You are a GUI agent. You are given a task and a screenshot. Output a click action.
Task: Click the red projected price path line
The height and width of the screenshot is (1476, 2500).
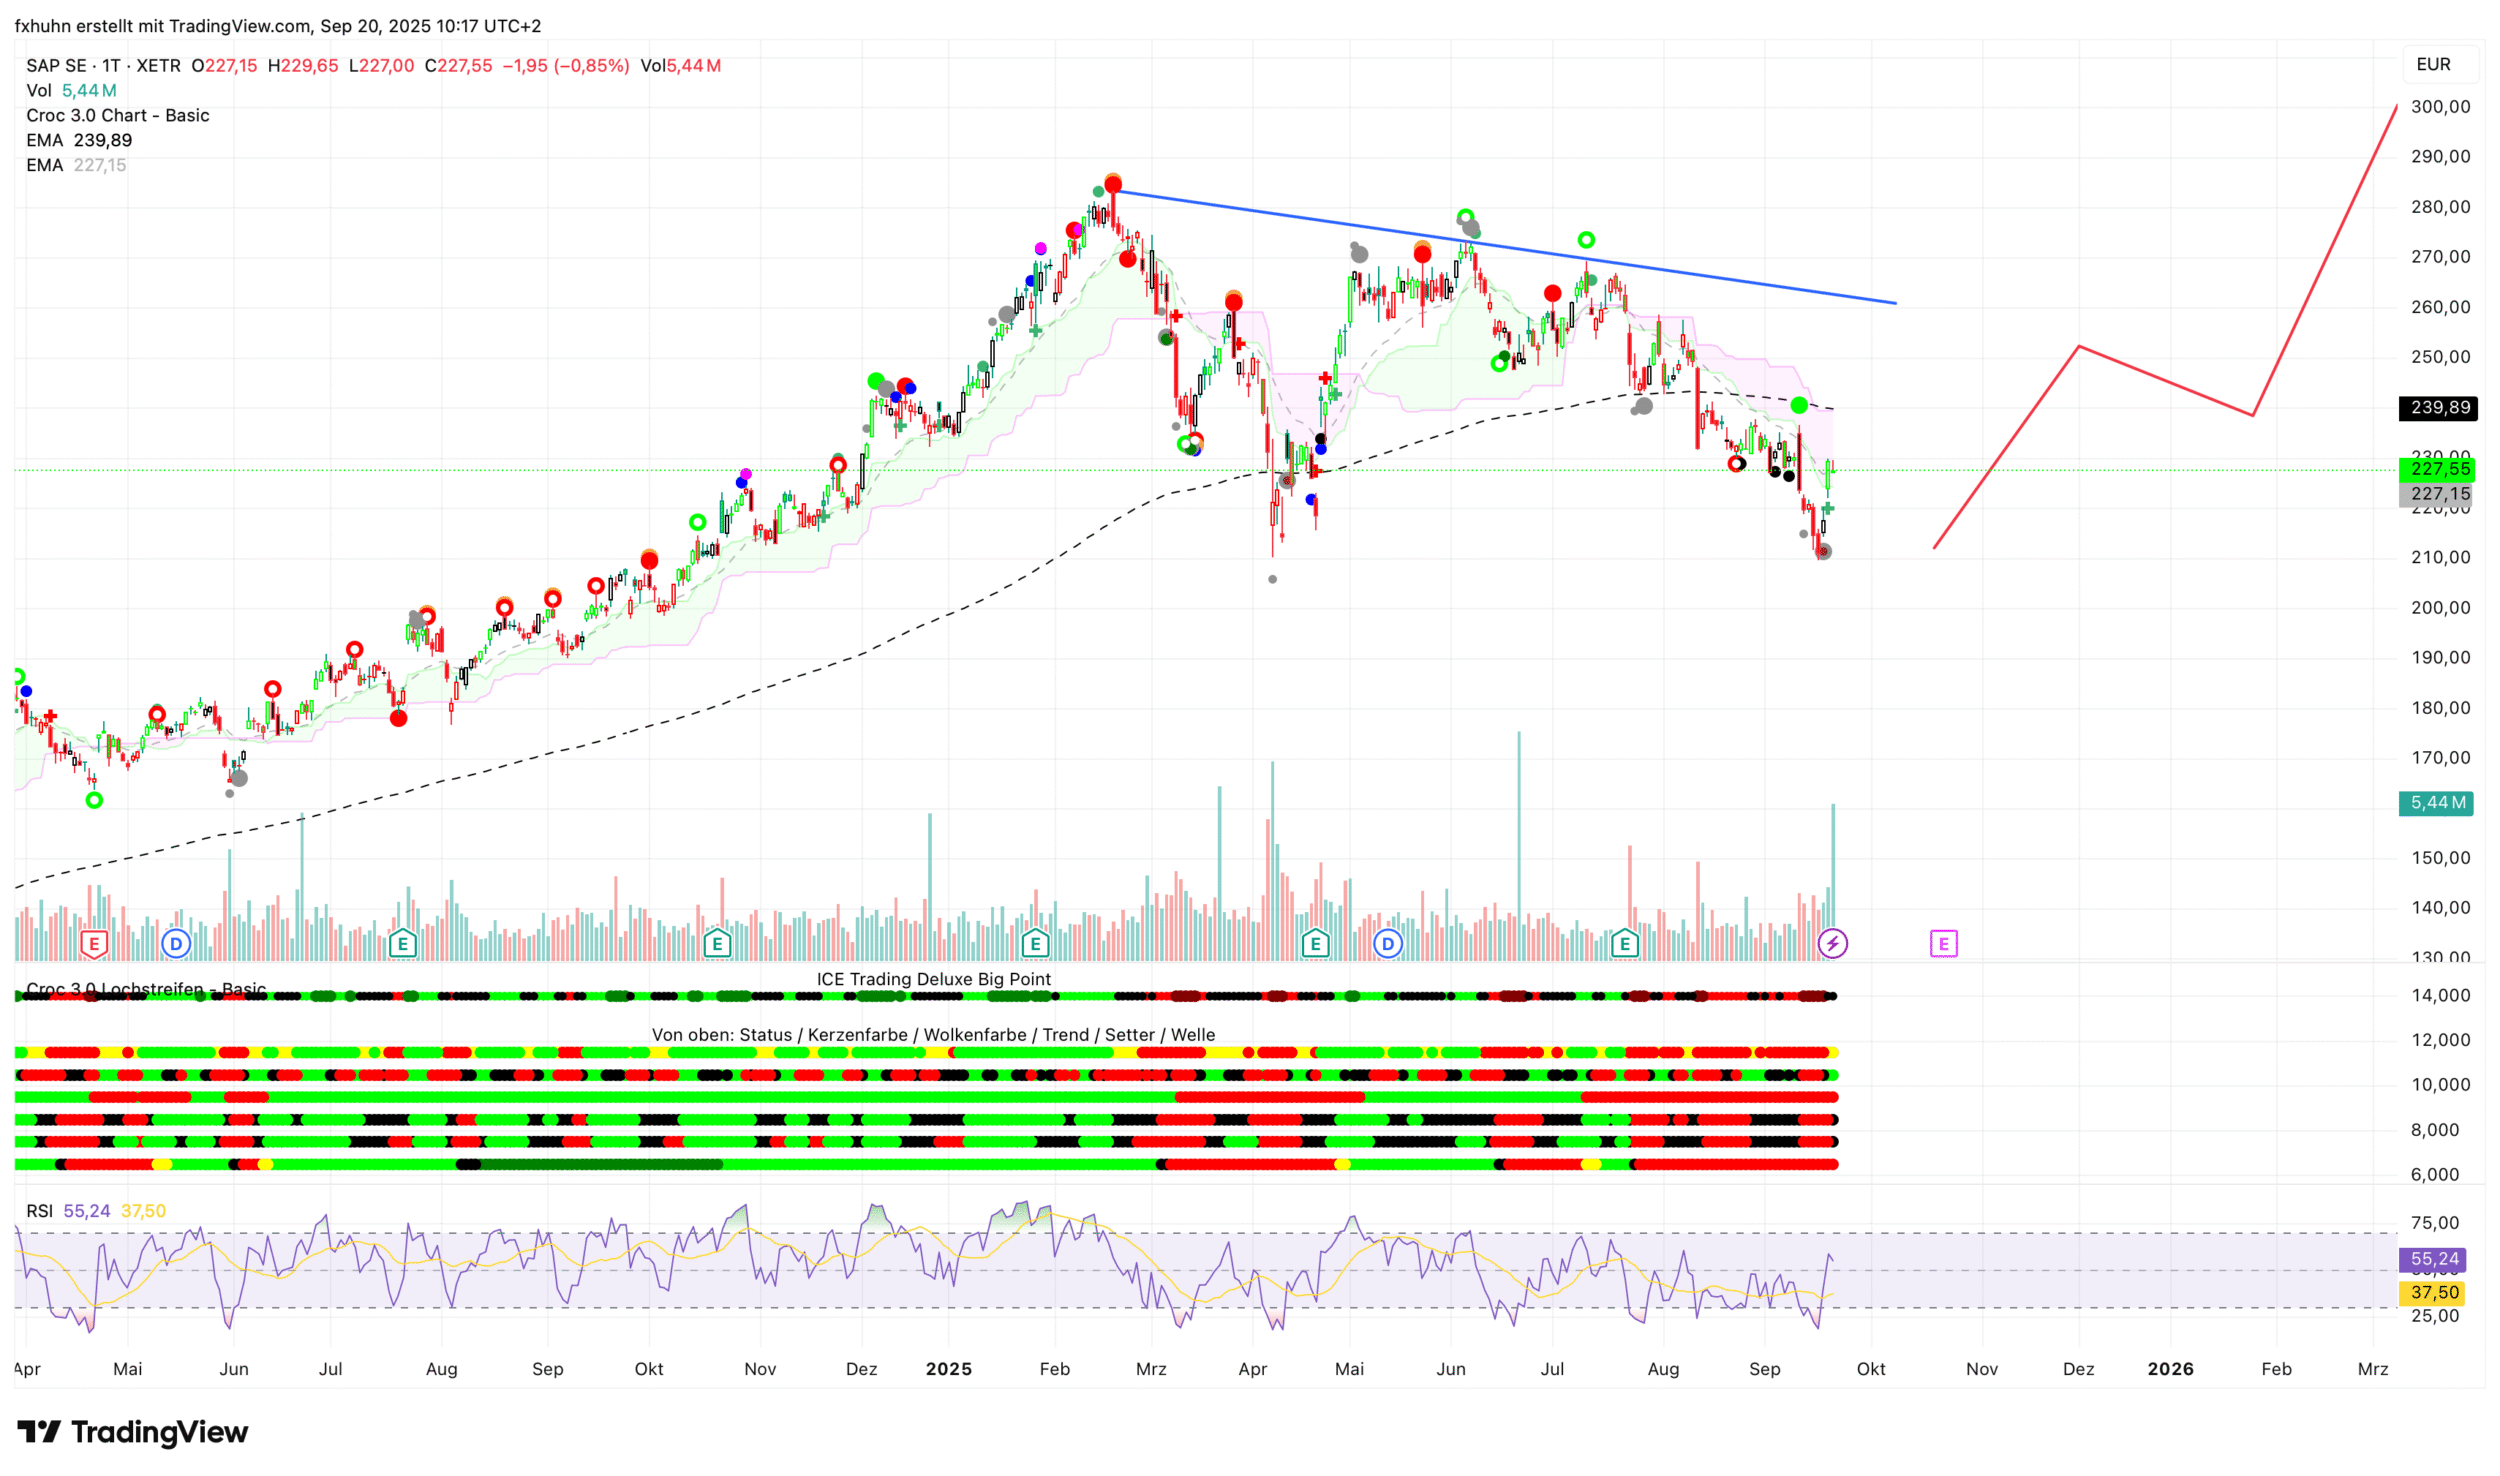click(x=2165, y=381)
